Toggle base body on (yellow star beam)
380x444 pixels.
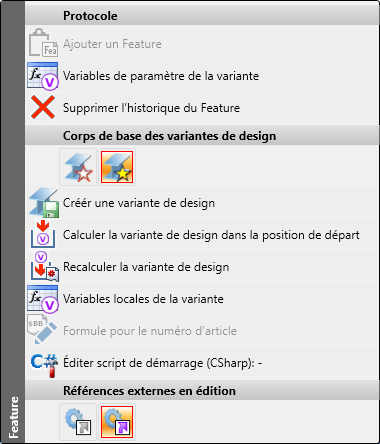coord(117,167)
